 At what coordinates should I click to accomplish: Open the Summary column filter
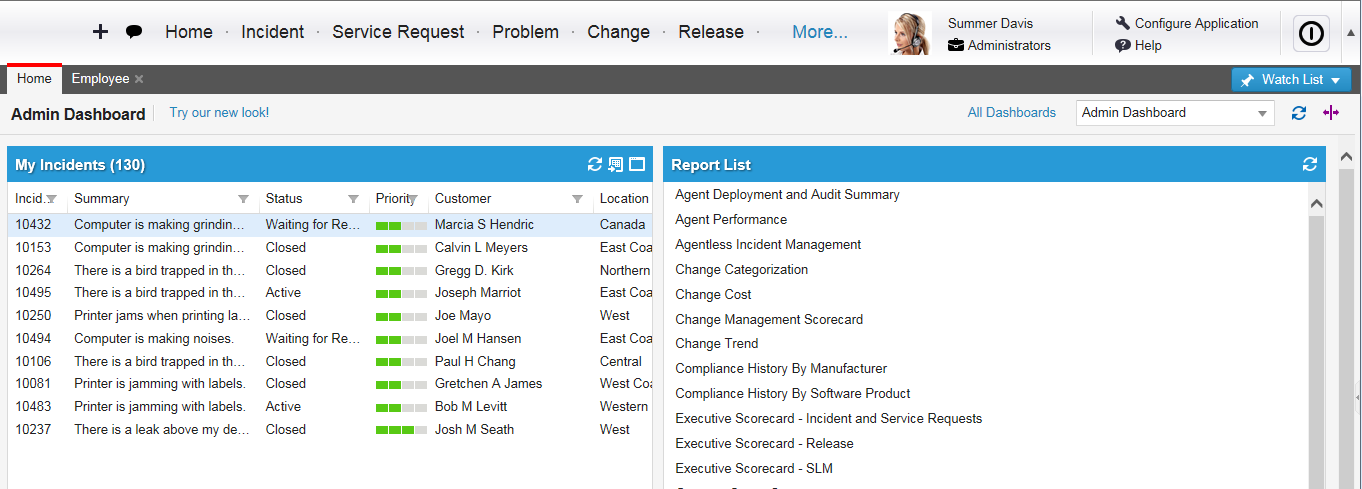tap(243, 199)
